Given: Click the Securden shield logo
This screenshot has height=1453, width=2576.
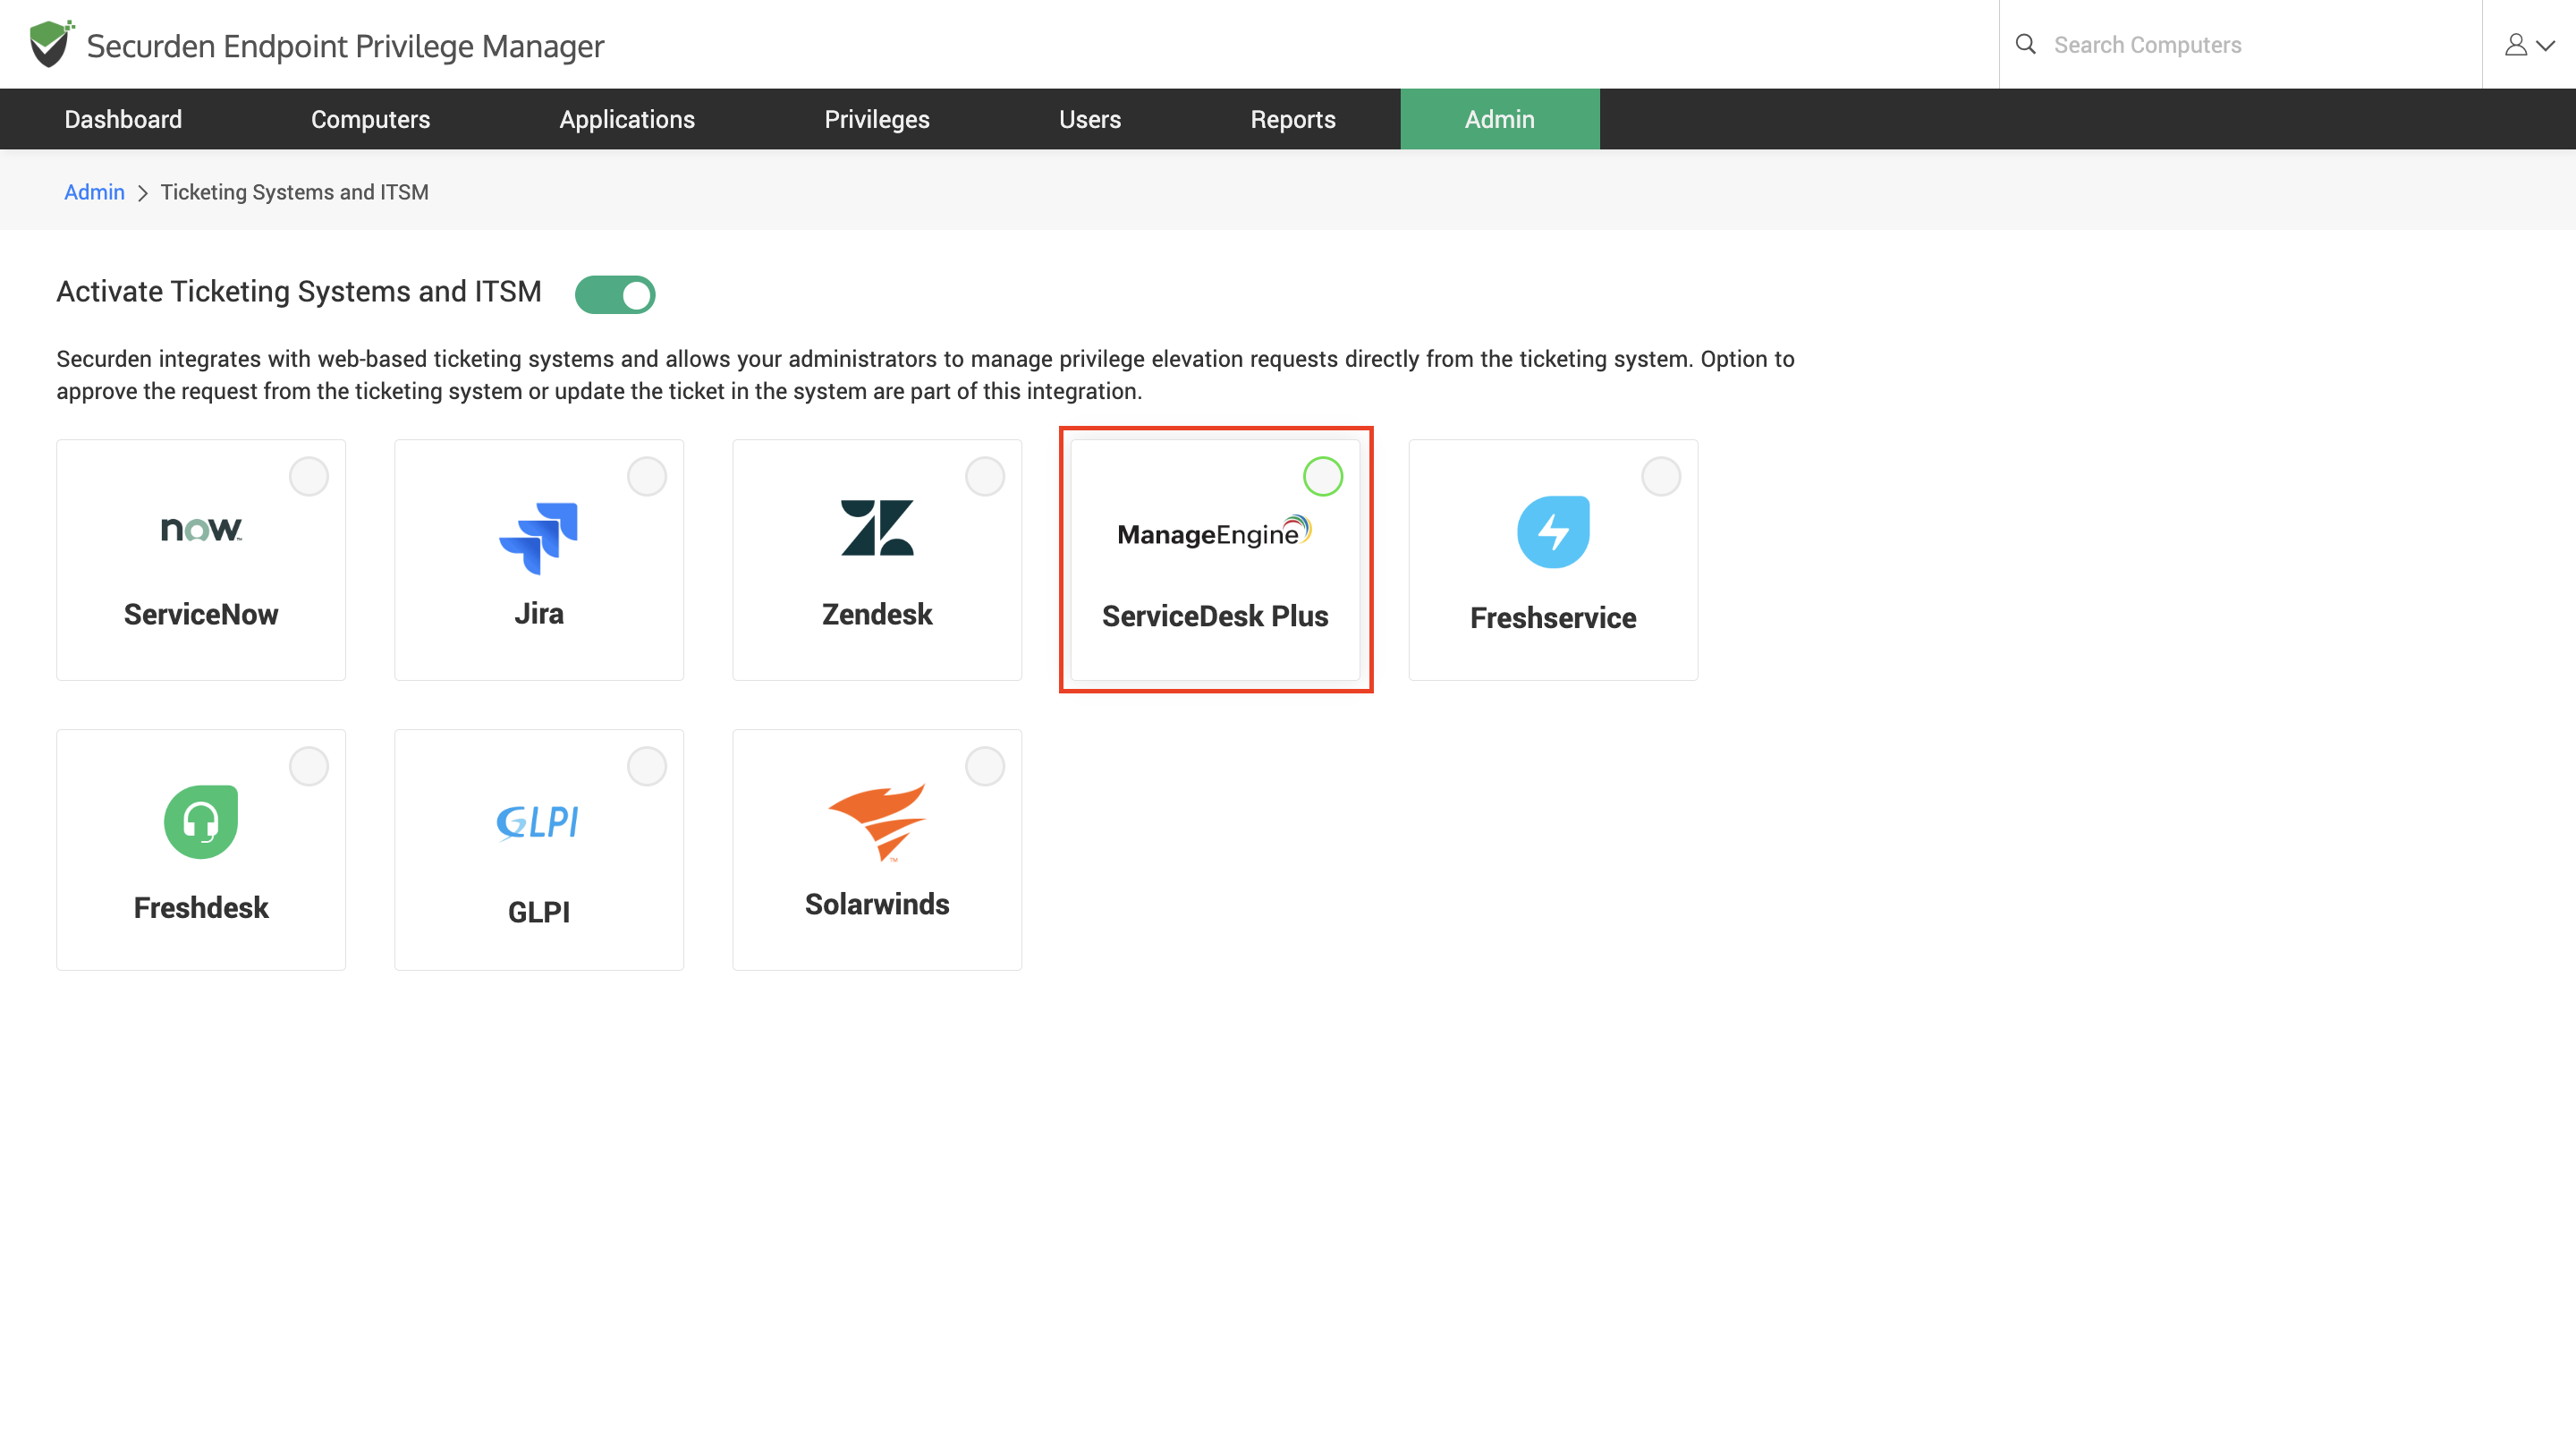Looking at the screenshot, I should [x=51, y=44].
